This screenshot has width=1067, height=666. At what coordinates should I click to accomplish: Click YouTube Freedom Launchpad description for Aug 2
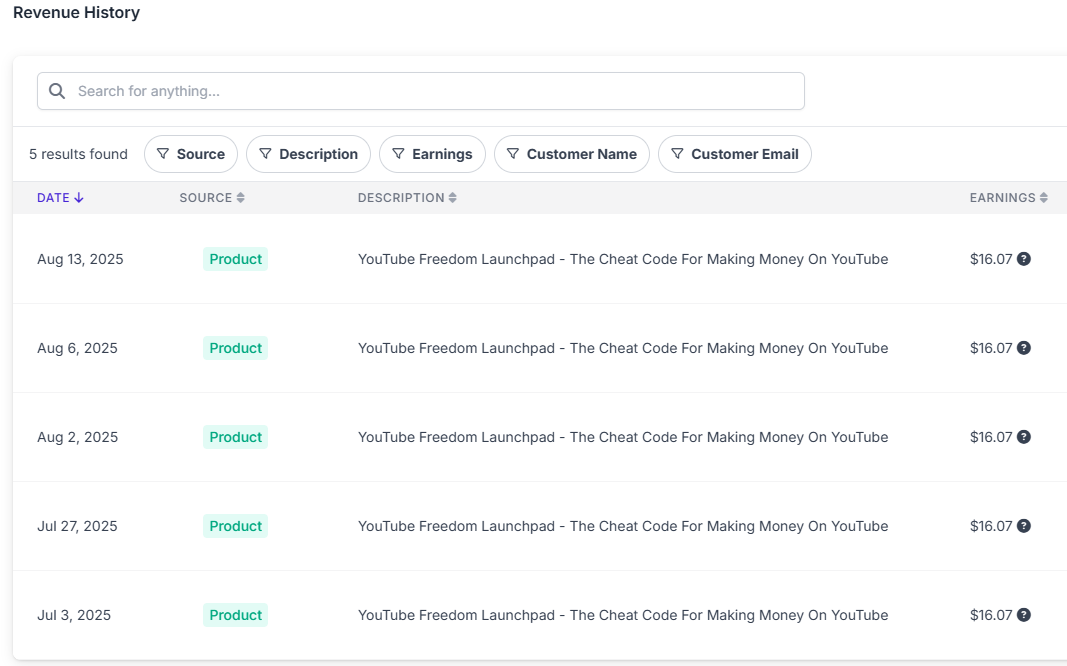623,437
